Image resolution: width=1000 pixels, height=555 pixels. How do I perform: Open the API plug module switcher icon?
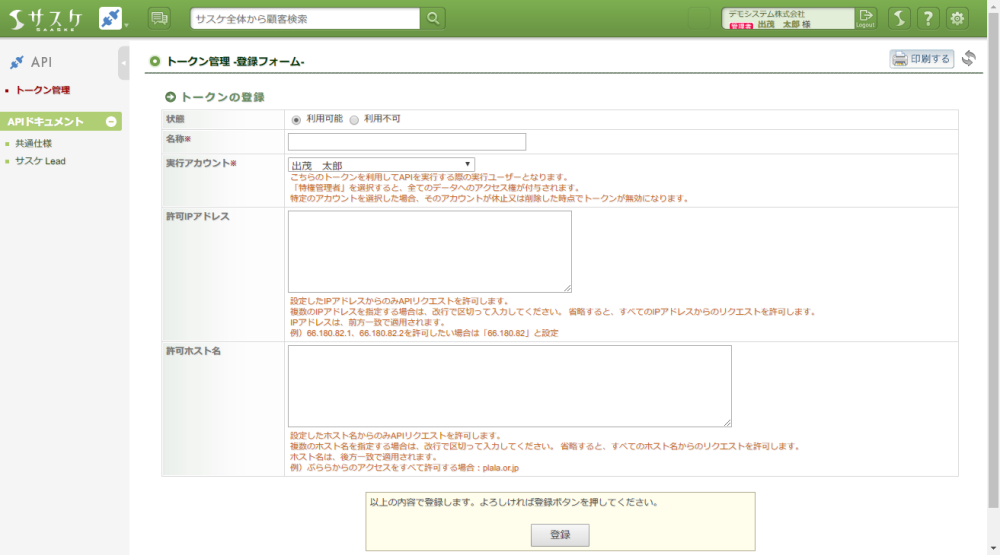[111, 18]
